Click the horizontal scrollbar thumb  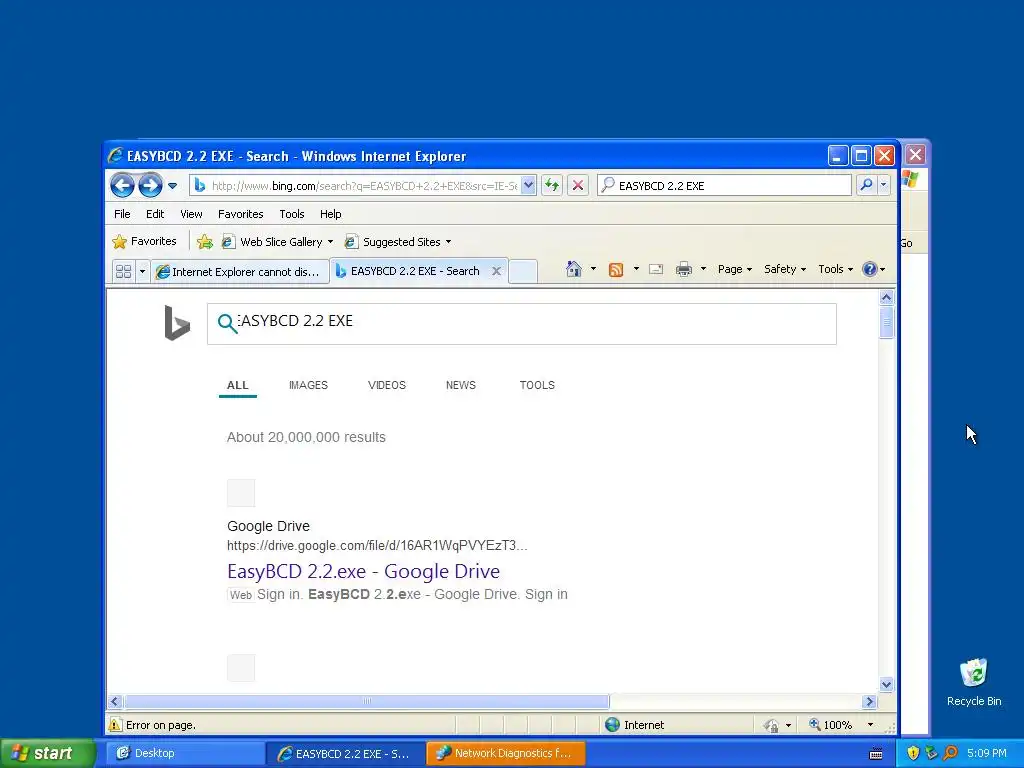[366, 701]
